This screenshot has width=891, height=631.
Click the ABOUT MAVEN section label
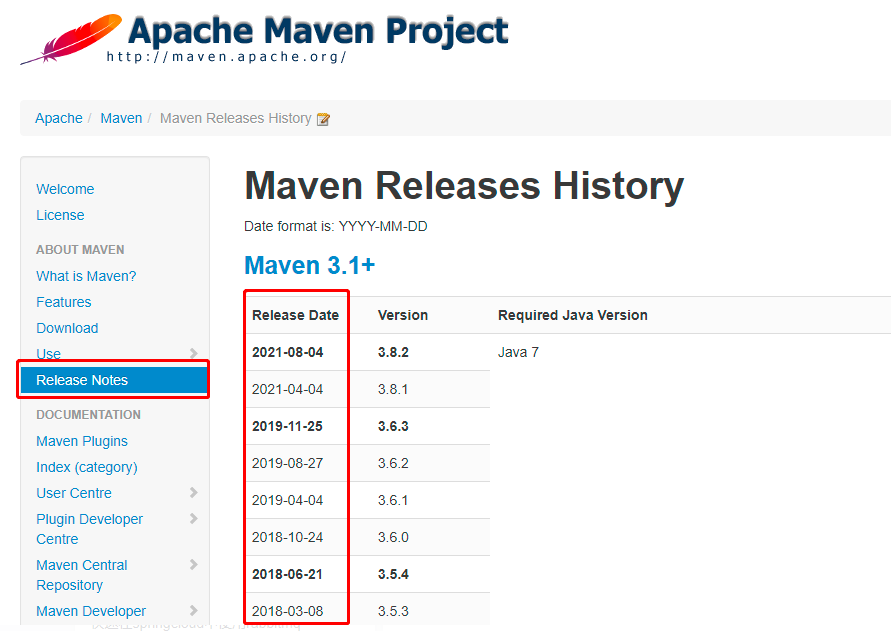click(x=80, y=250)
